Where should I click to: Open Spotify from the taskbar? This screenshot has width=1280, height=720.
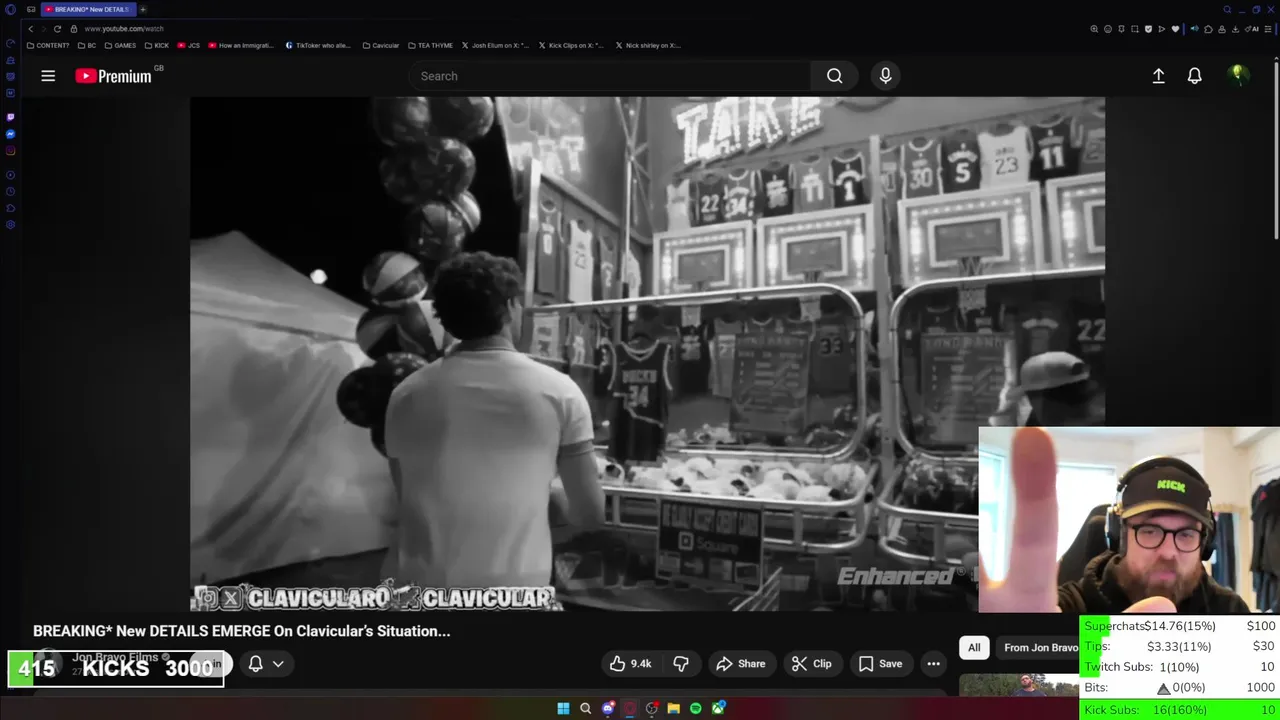pyautogui.click(x=696, y=709)
